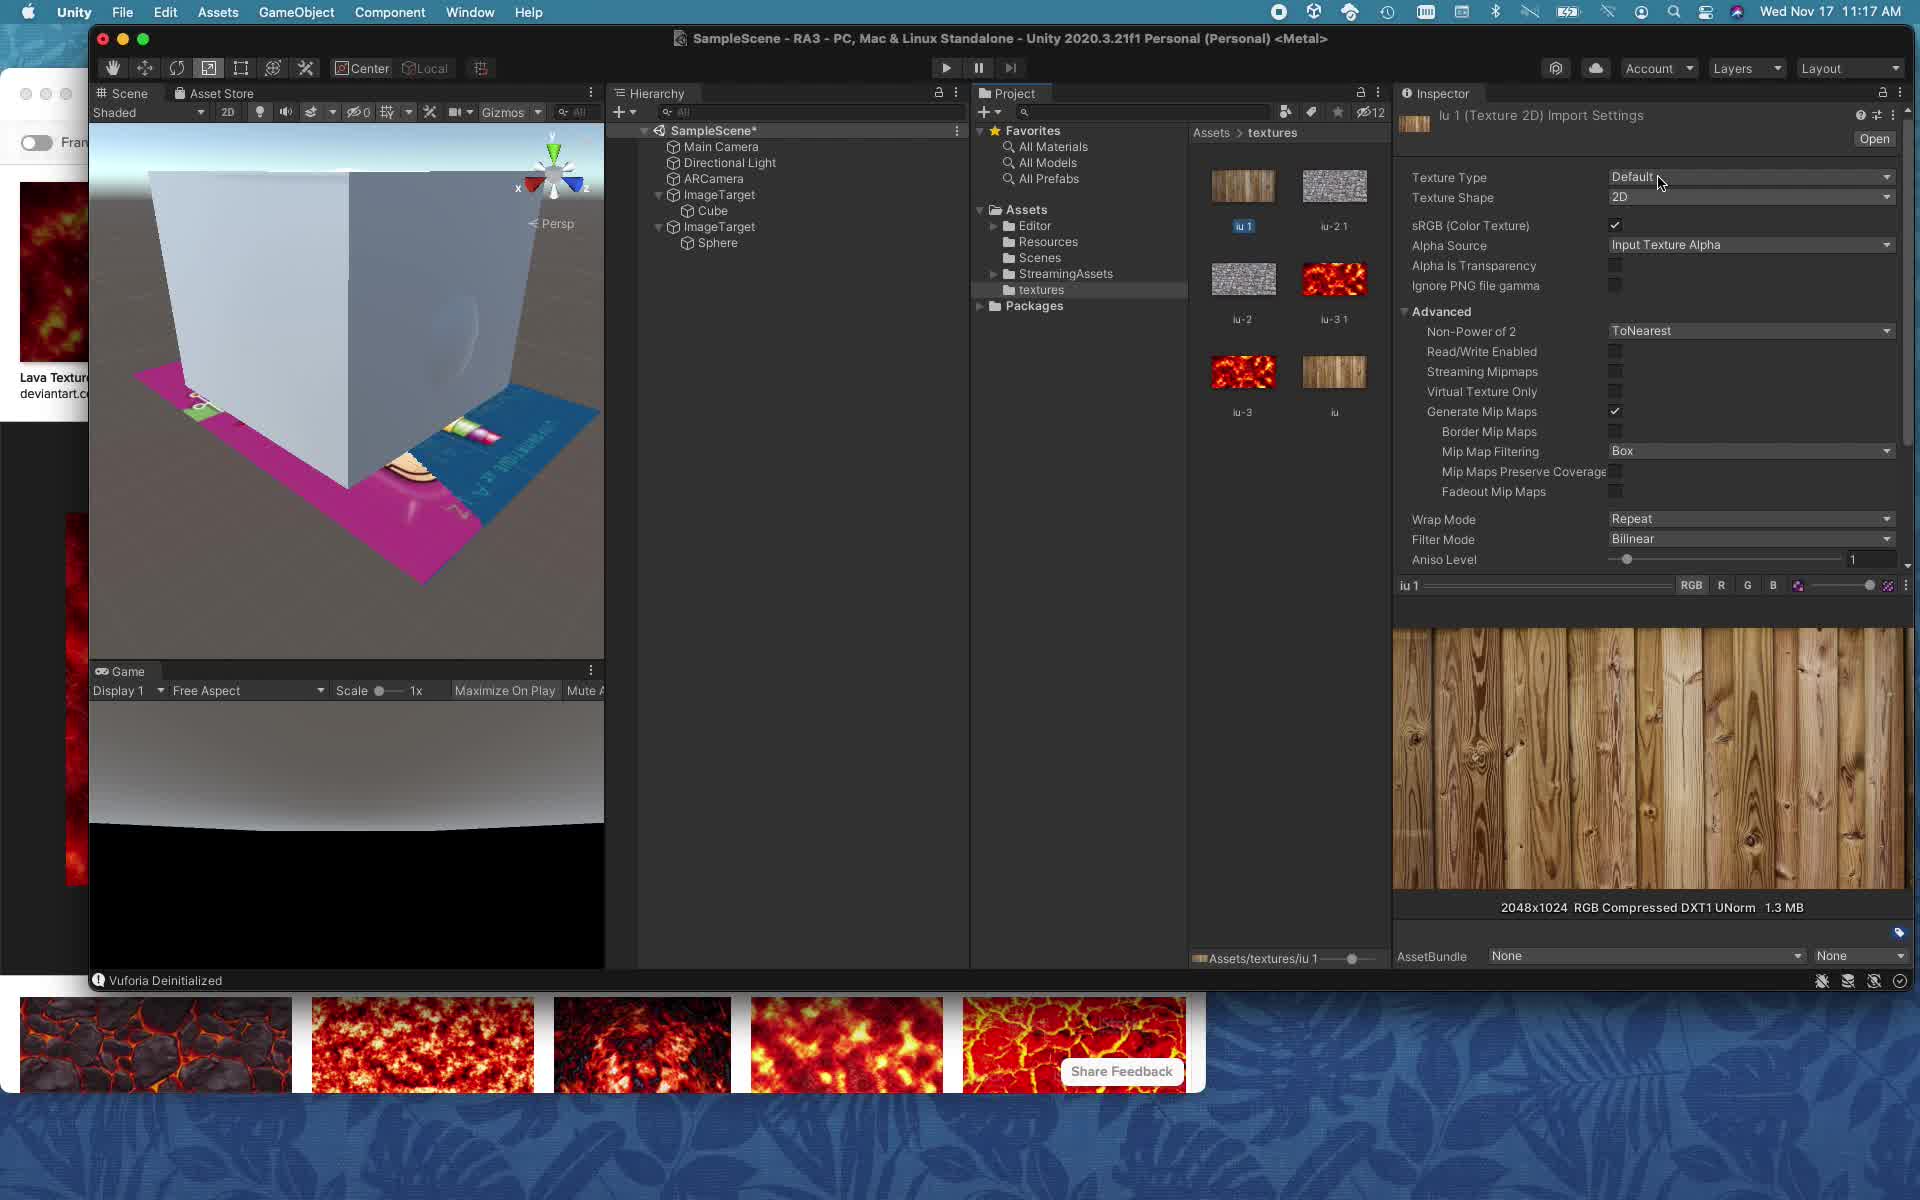1920x1200 pixels.
Task: Open Wrap Mode dropdown
Action: point(1751,519)
